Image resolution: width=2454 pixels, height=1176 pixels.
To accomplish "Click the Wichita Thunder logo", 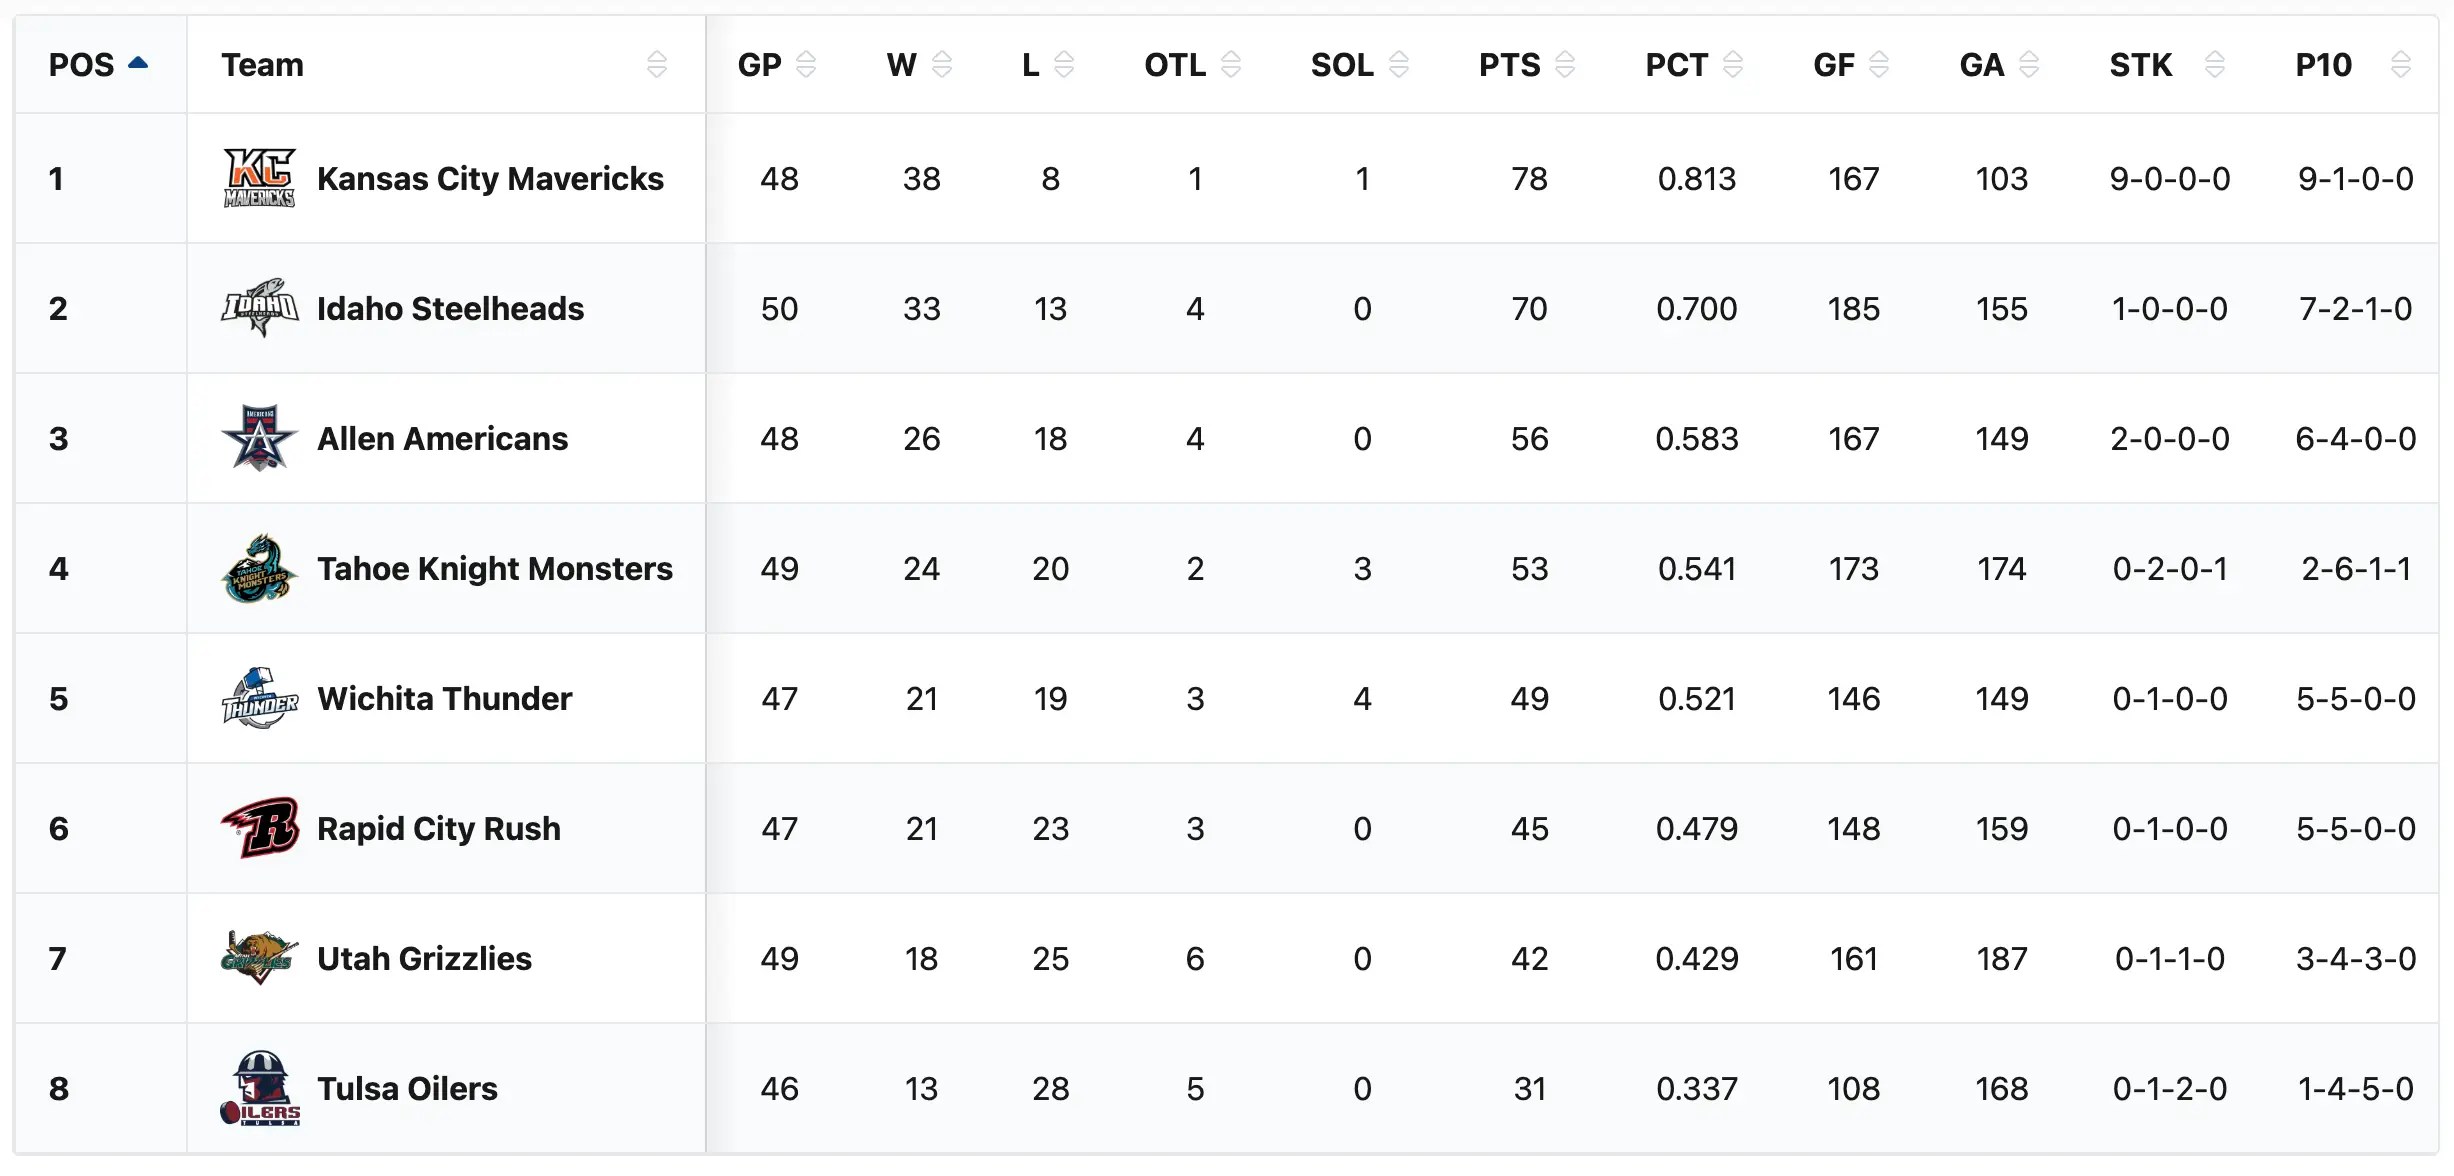I will tap(259, 698).
